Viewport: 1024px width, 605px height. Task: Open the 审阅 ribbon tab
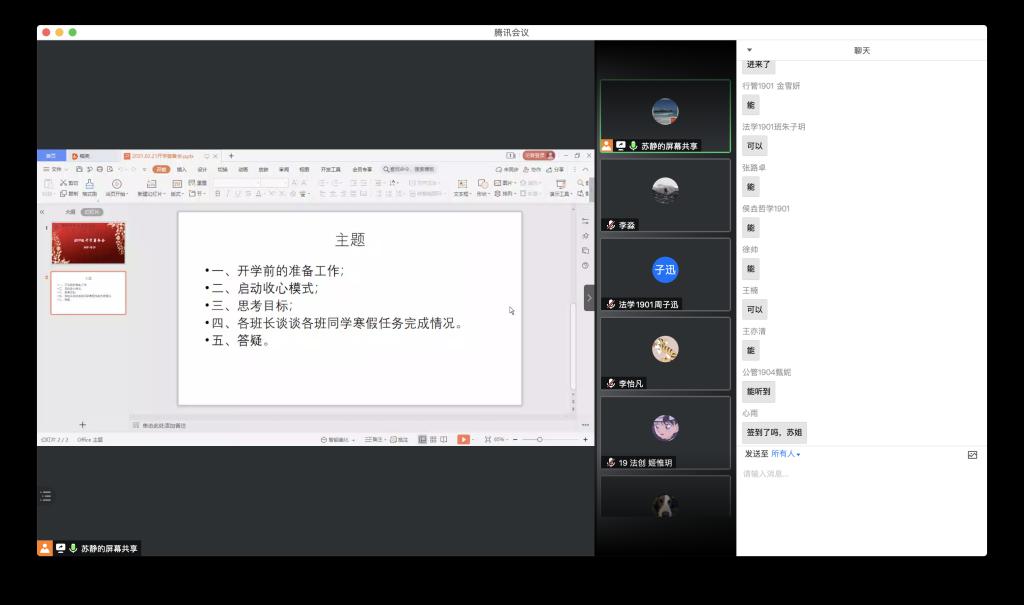284,169
